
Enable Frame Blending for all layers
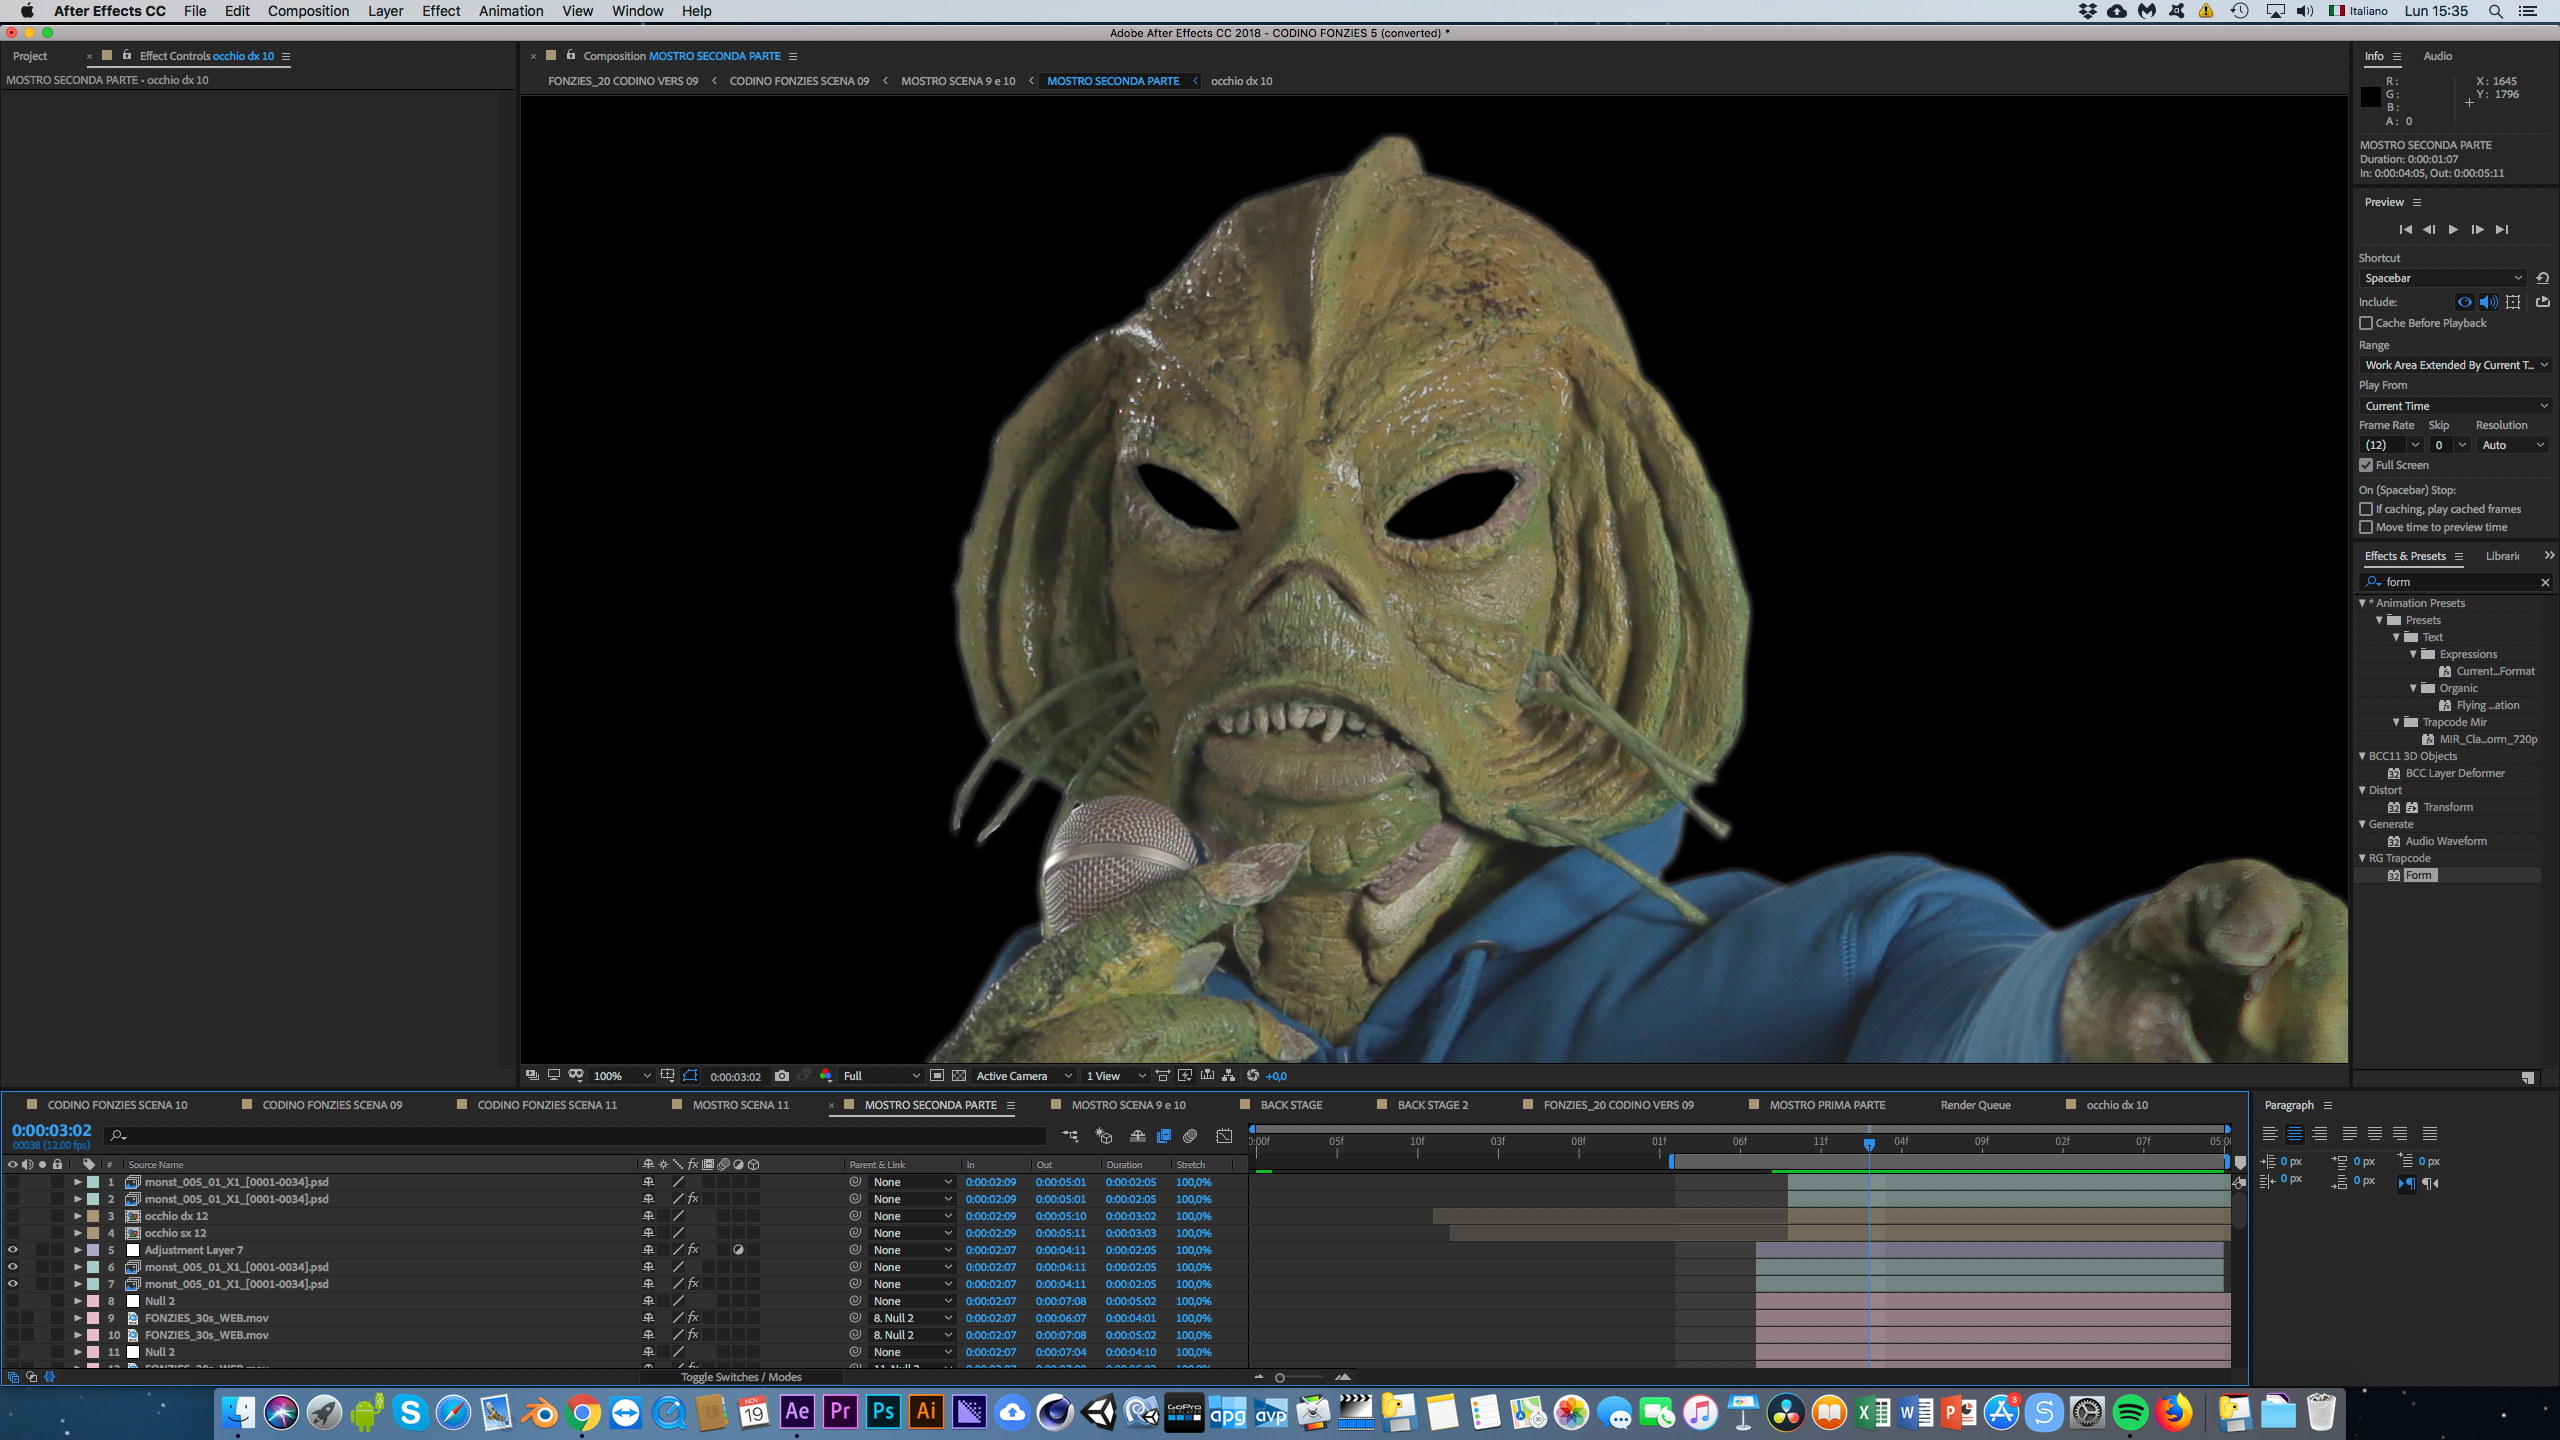coord(1164,1136)
